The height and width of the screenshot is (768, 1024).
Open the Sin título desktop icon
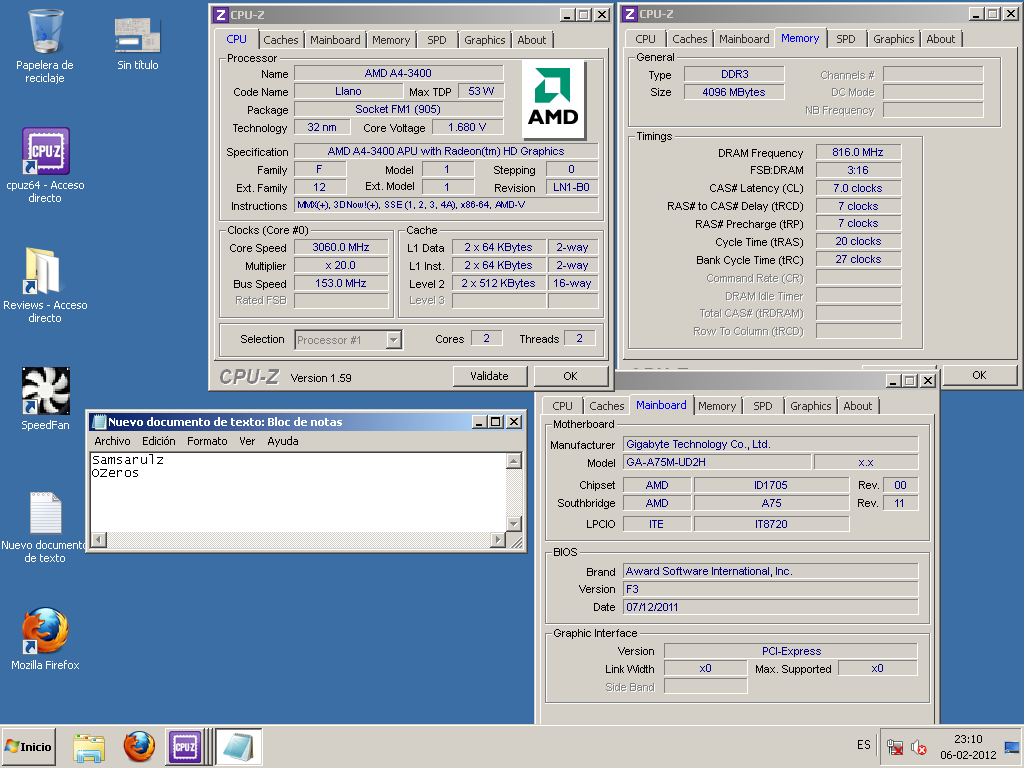(x=137, y=44)
